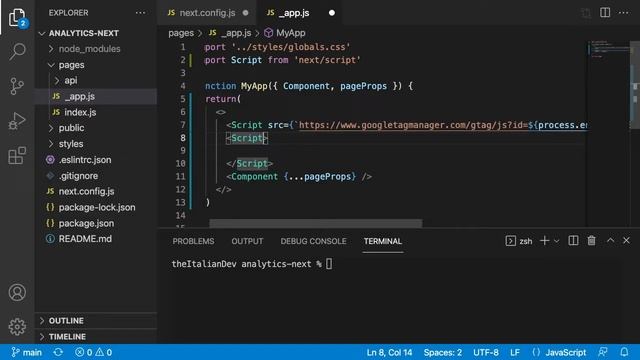Split the editor to the right
The height and width of the screenshot is (360, 640).
tap(605, 13)
